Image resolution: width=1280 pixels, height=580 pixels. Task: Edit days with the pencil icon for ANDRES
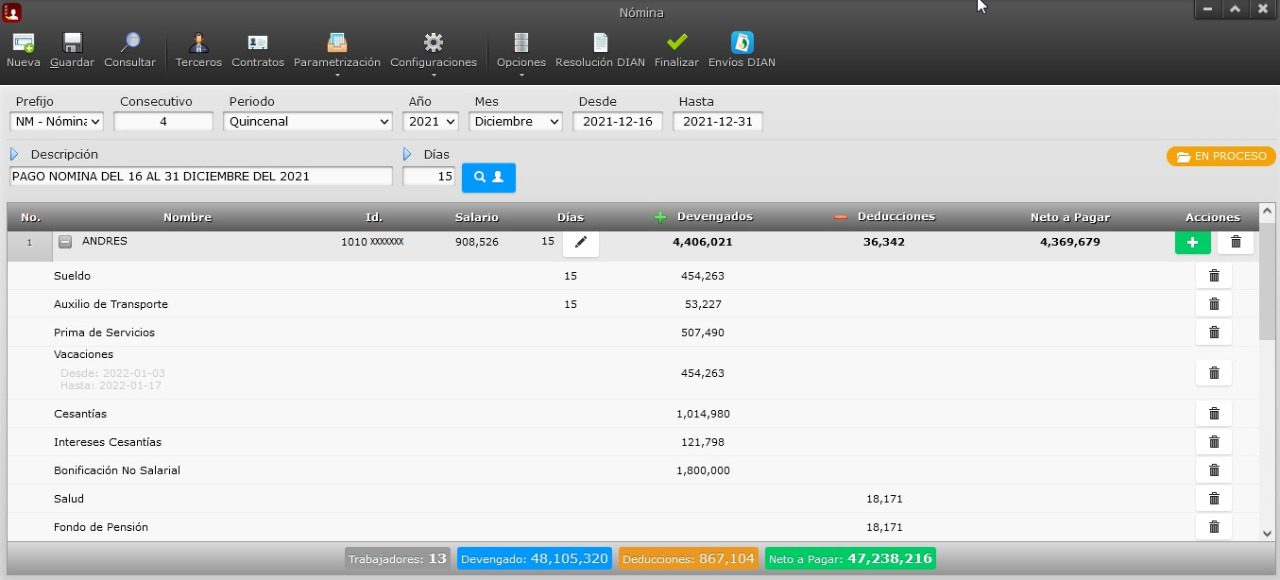coord(581,242)
